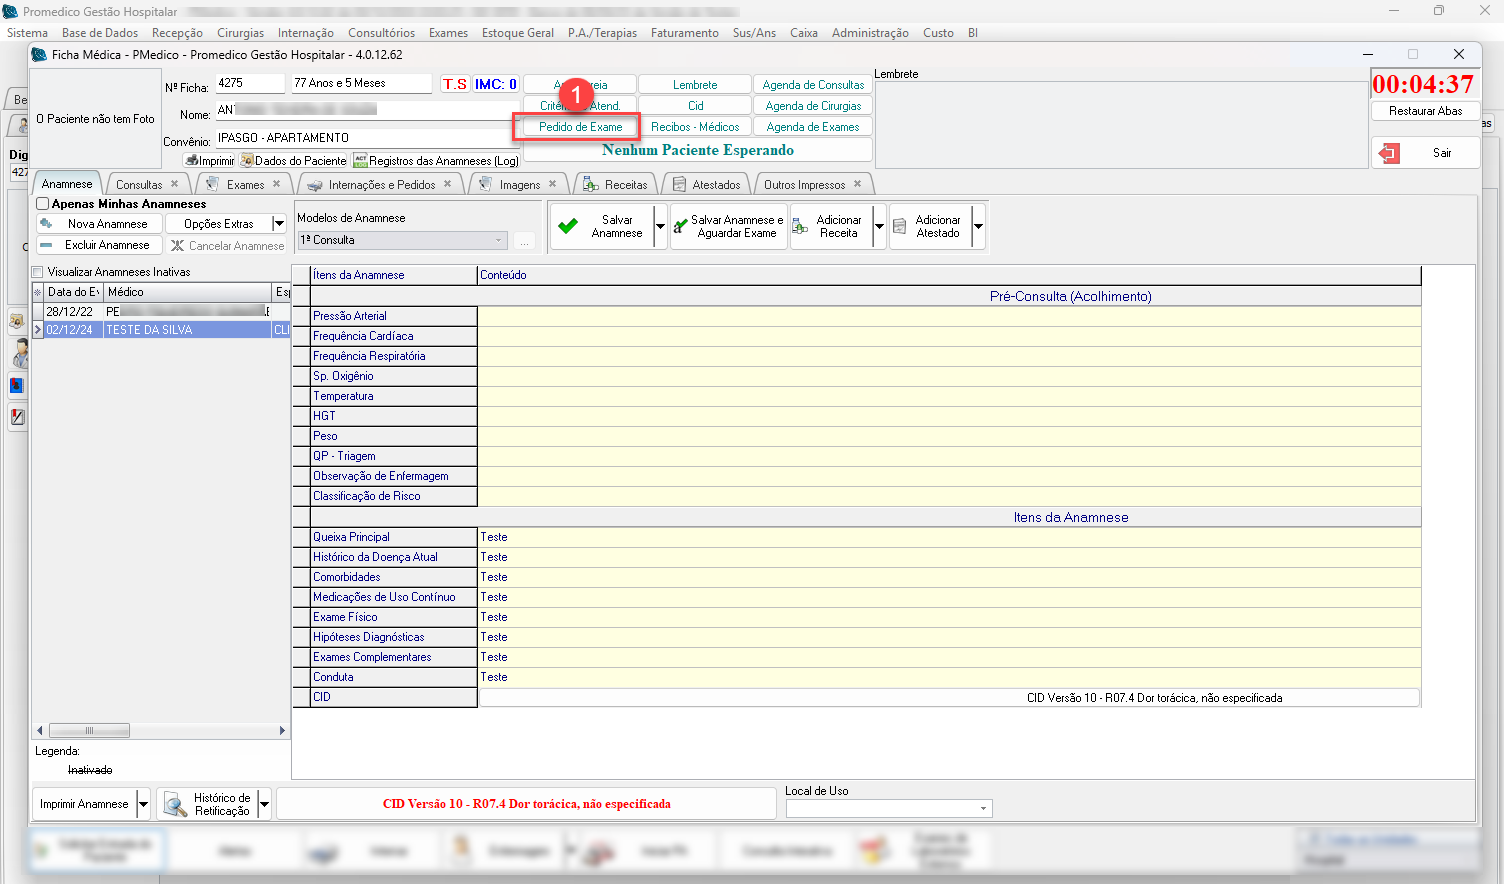1504x884 pixels.
Task: Toggle Visualizar Anamneses Inativas checkbox
Action: click(38, 272)
